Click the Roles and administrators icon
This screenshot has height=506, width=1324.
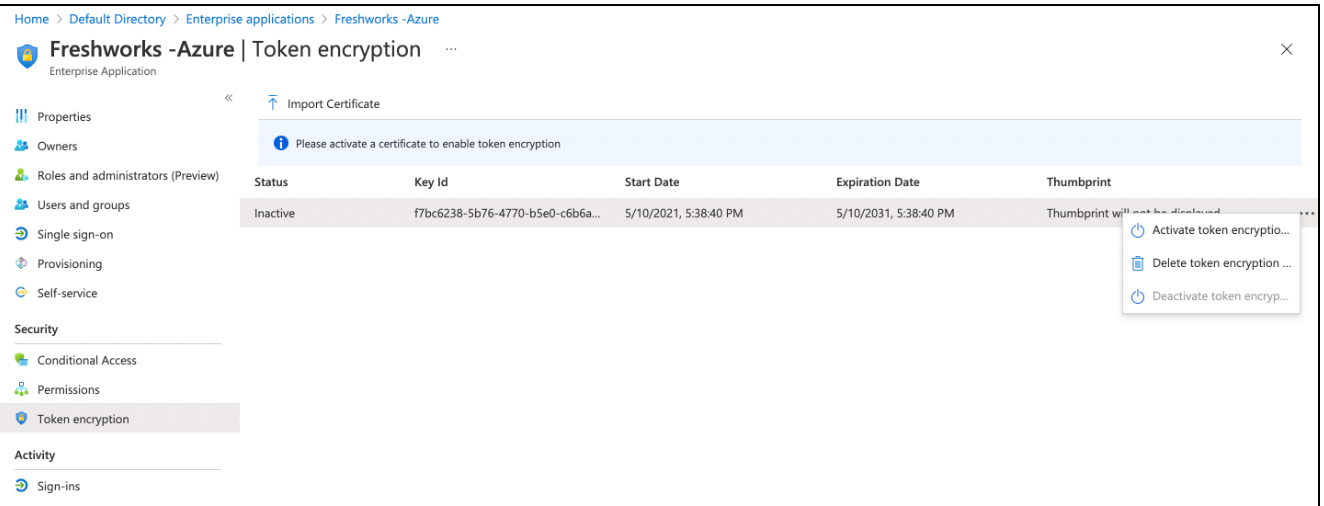tap(21, 175)
